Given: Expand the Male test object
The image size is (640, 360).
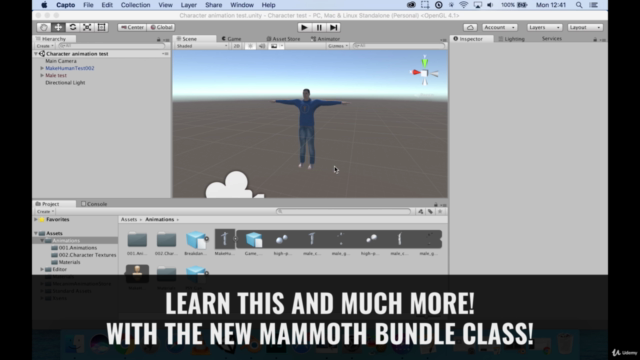Looking at the screenshot, I should pyautogui.click(x=42, y=76).
